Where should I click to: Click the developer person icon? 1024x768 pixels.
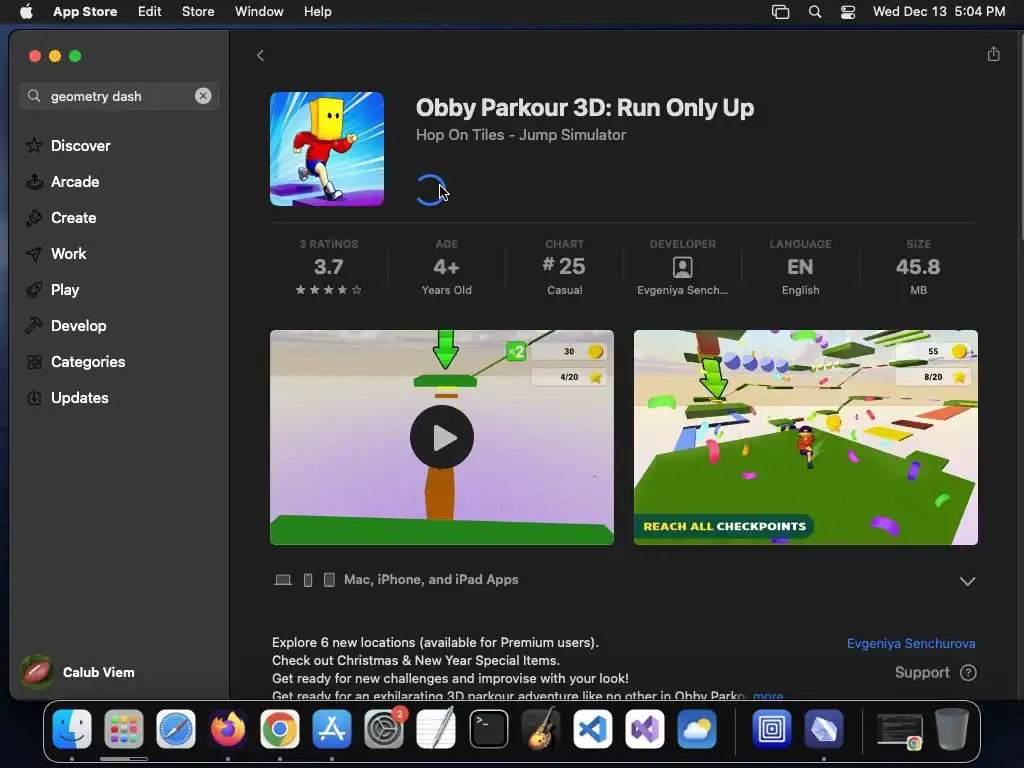pyautogui.click(x=682, y=267)
